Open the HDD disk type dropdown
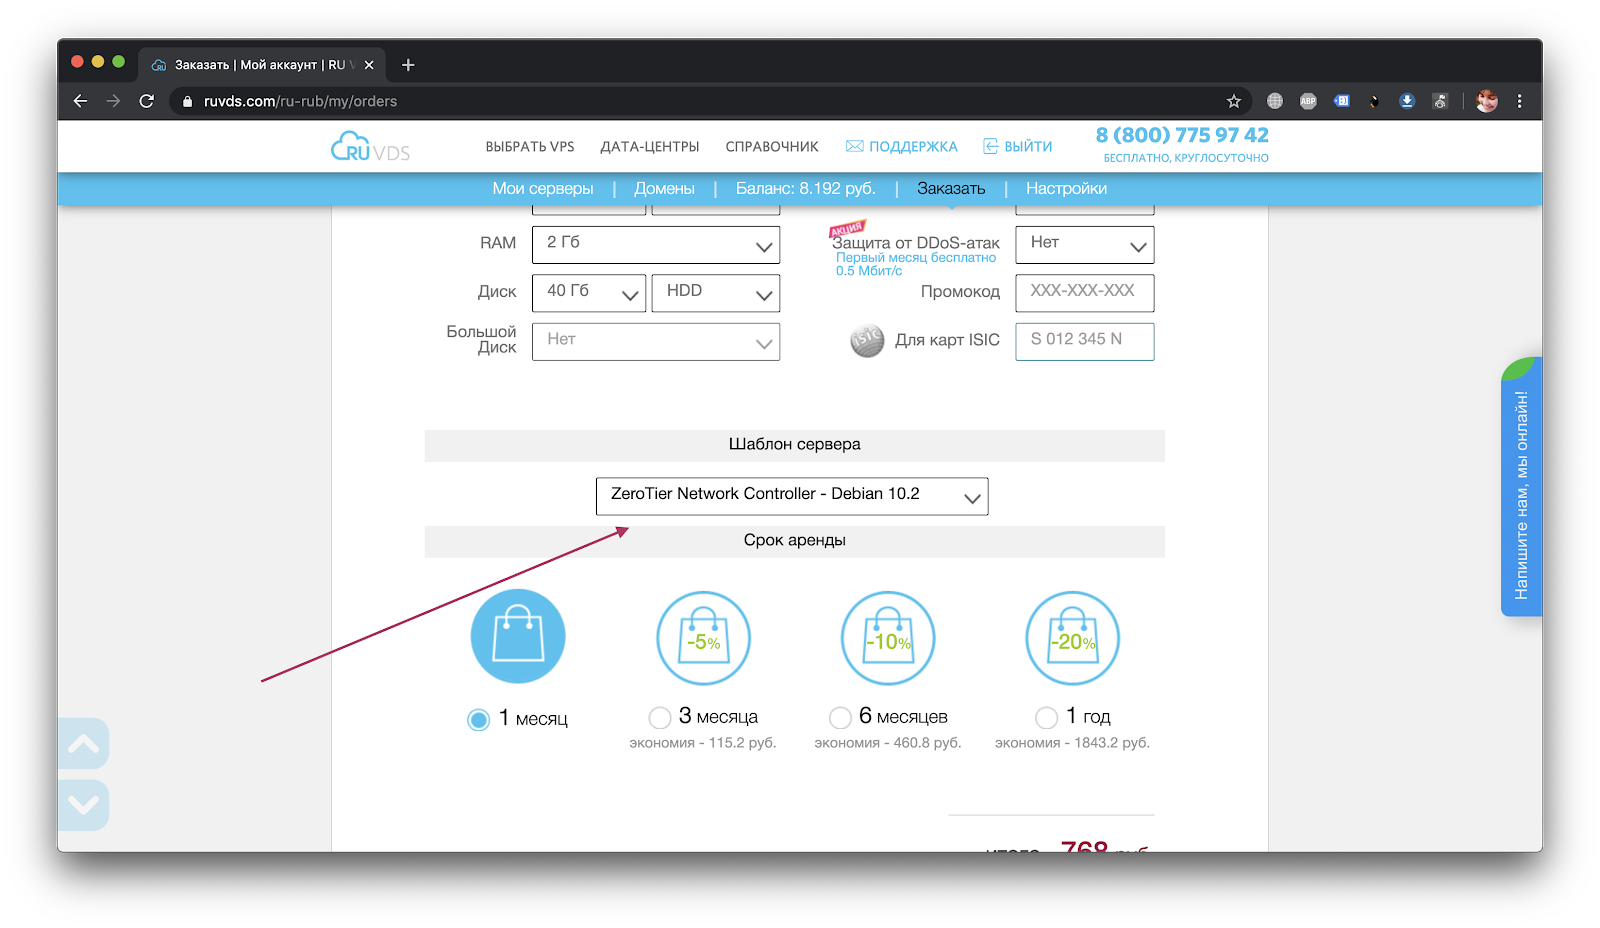 [716, 293]
